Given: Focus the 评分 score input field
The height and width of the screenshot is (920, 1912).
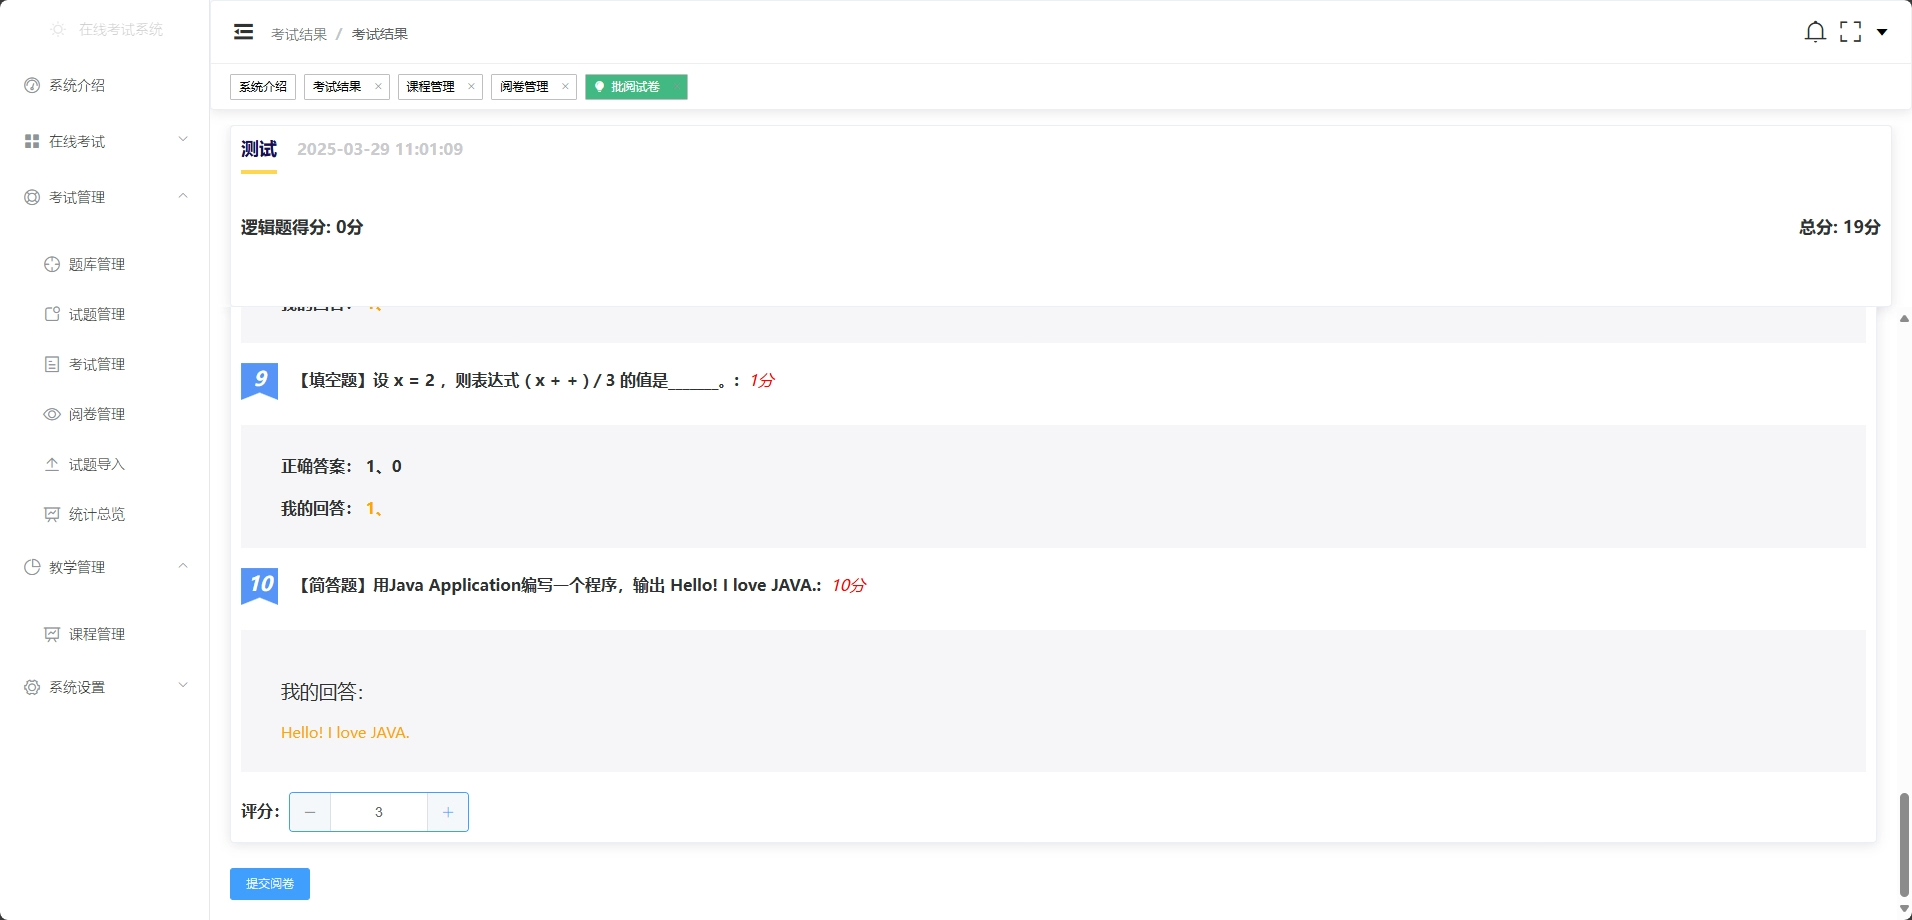Looking at the screenshot, I should pos(379,812).
